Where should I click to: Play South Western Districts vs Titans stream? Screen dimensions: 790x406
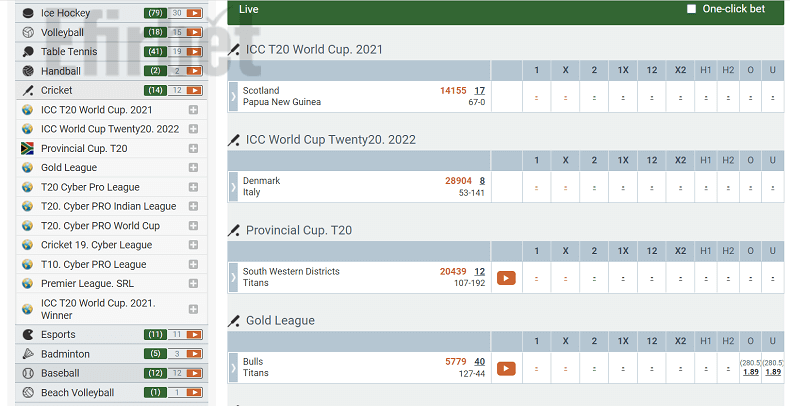pos(506,278)
